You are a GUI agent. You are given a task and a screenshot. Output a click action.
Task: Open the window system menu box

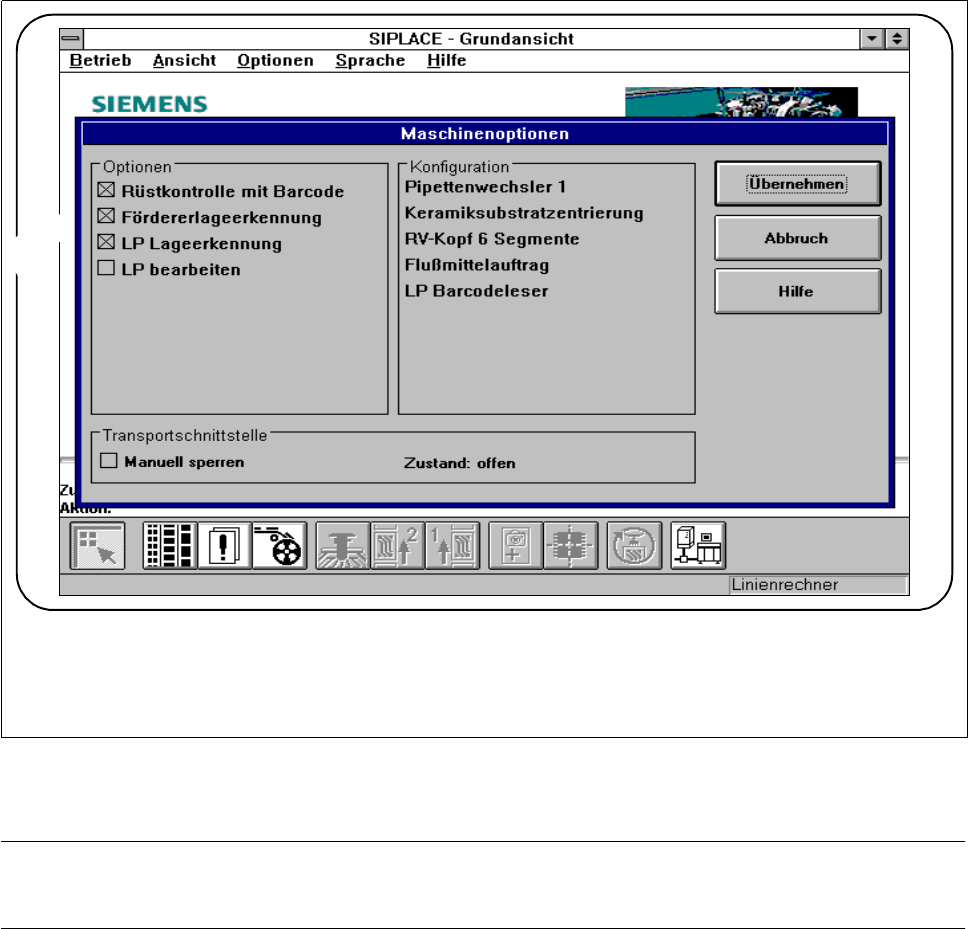tap(72, 38)
